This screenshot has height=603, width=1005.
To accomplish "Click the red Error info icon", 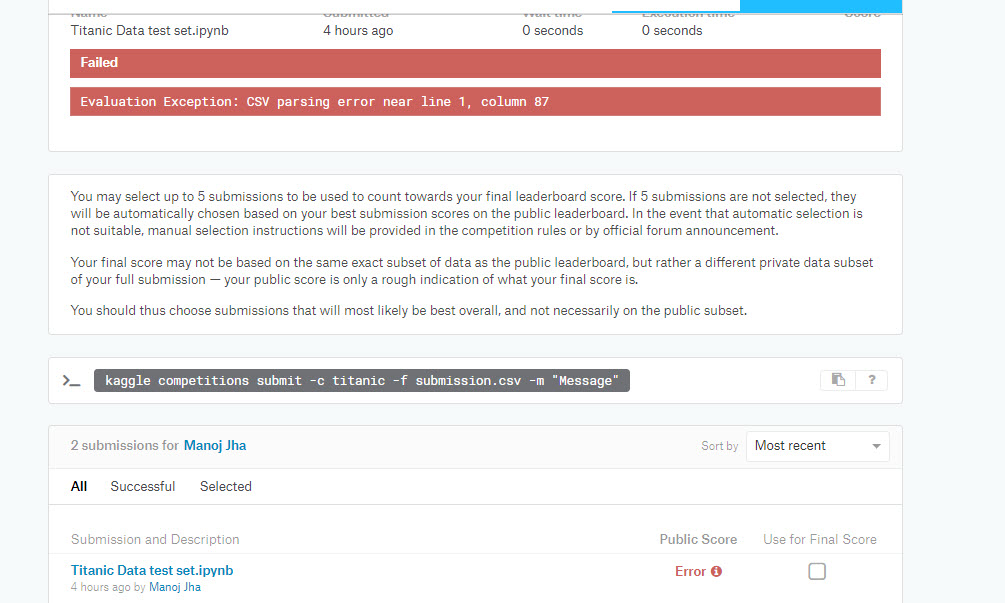I will (x=716, y=571).
